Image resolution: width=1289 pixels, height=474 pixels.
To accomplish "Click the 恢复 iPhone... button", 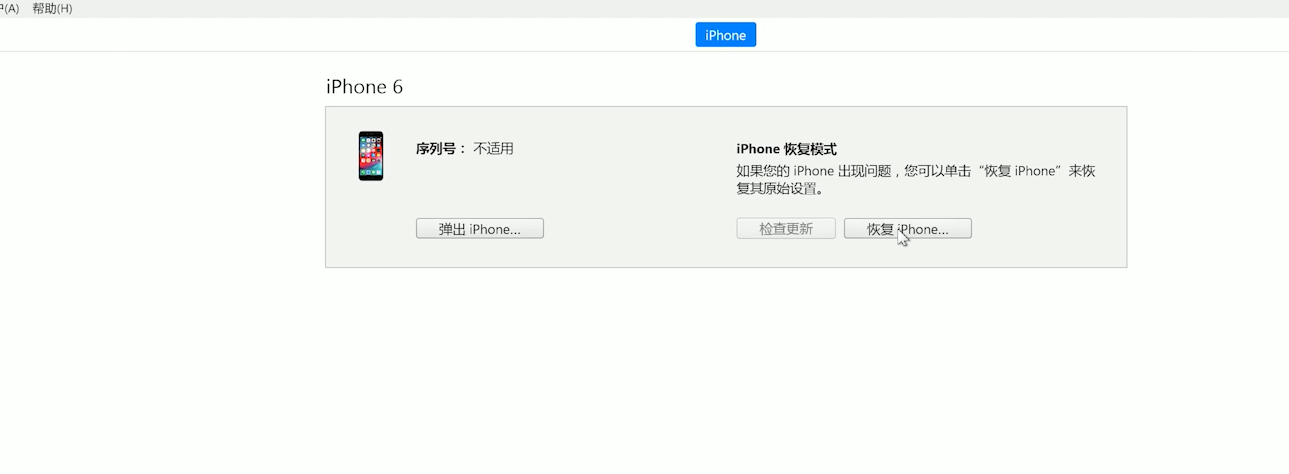I will coord(908,229).
